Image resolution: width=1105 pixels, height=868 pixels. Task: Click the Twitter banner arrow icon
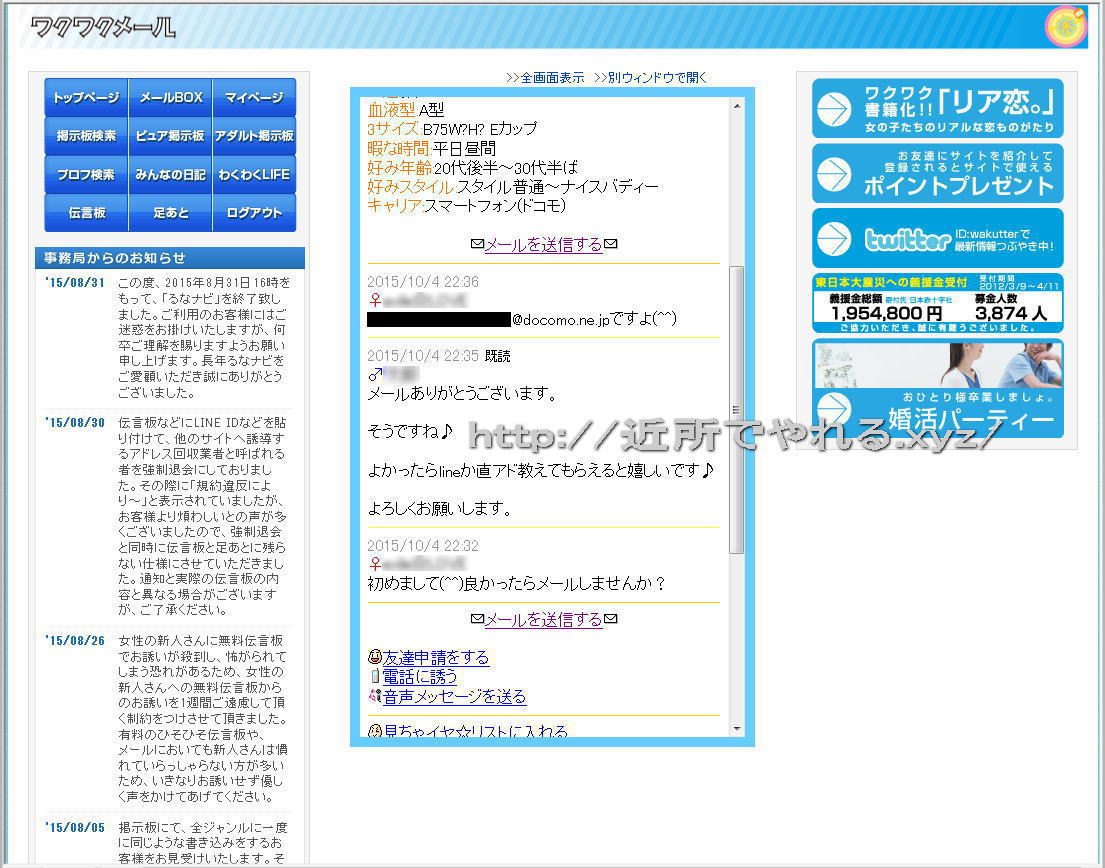pyautogui.click(x=833, y=239)
